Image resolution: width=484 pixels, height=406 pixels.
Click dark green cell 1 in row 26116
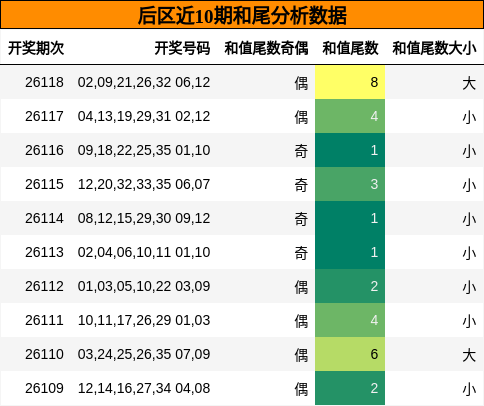pyautogui.click(x=350, y=150)
